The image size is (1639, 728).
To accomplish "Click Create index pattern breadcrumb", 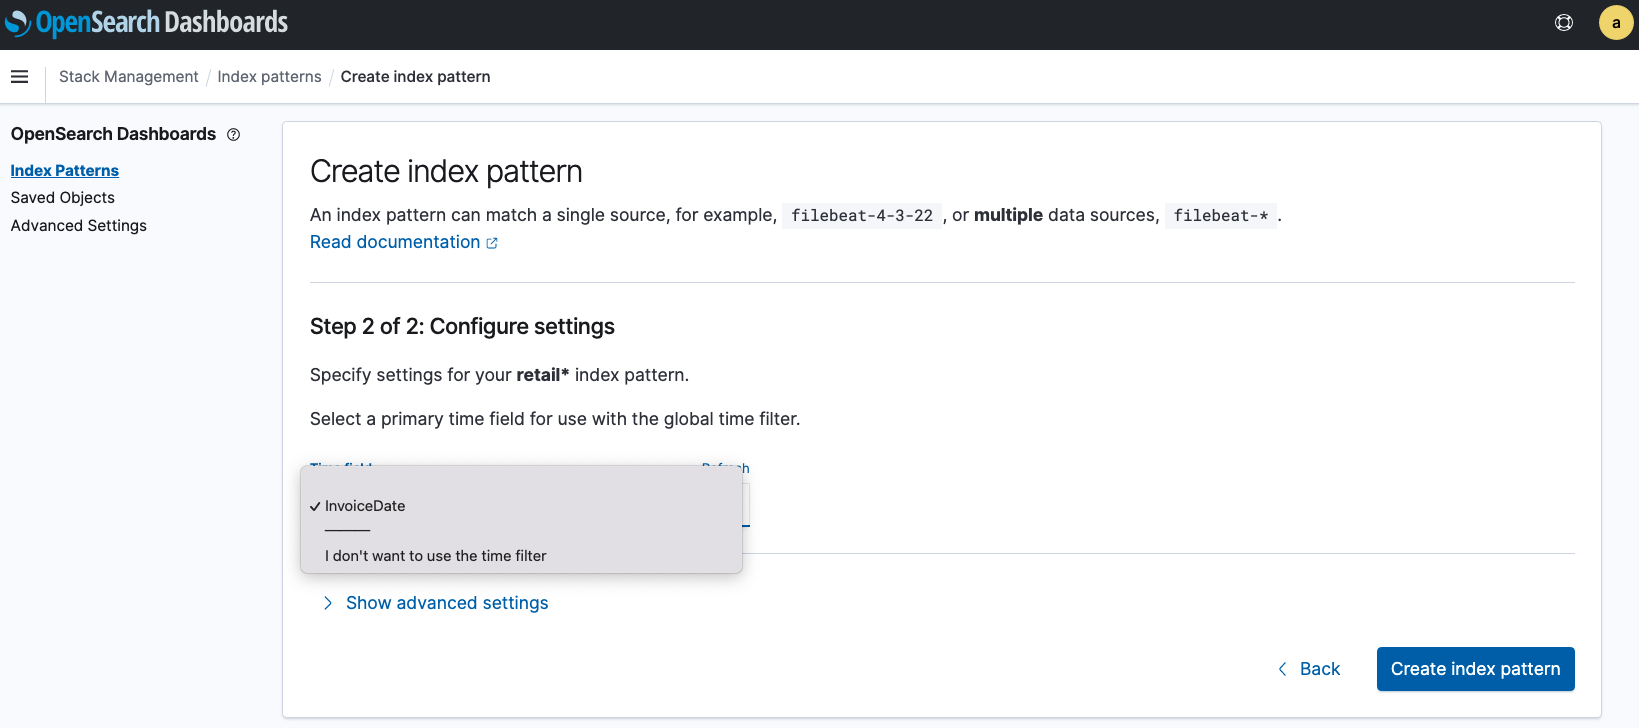I will click(415, 77).
